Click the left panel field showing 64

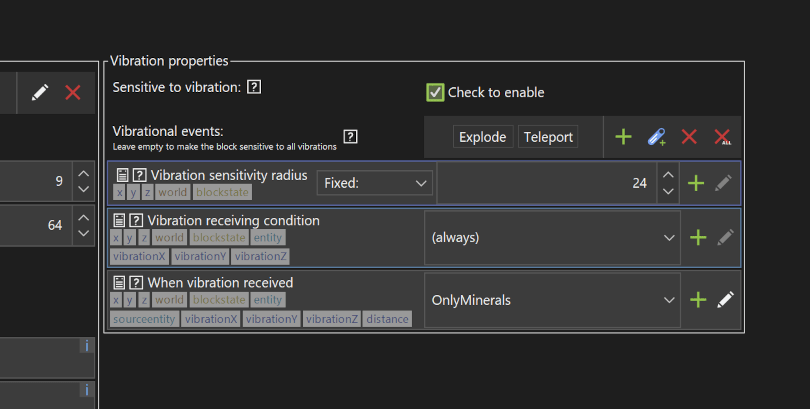click(36, 226)
